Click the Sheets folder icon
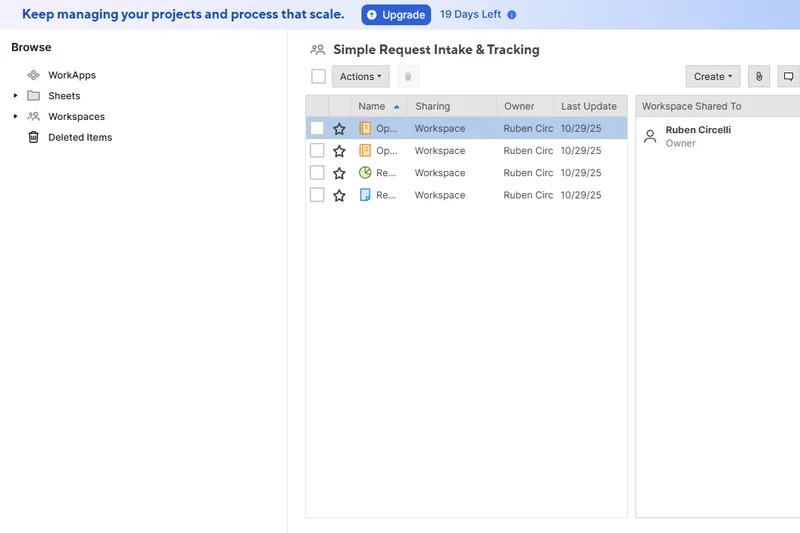The width and height of the screenshot is (800, 533). [x=34, y=95]
